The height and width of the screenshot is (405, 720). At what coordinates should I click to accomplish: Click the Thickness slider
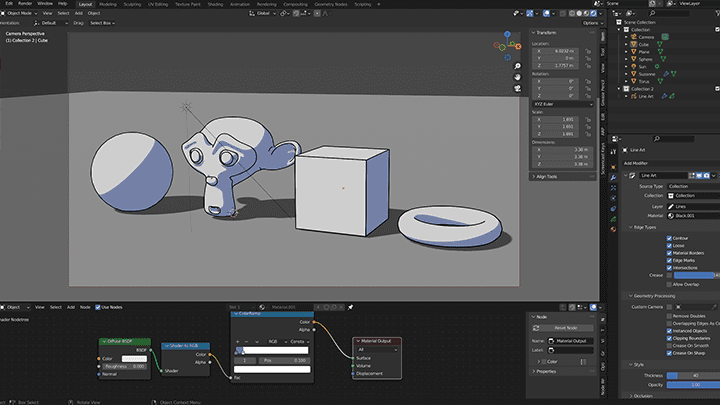point(693,376)
